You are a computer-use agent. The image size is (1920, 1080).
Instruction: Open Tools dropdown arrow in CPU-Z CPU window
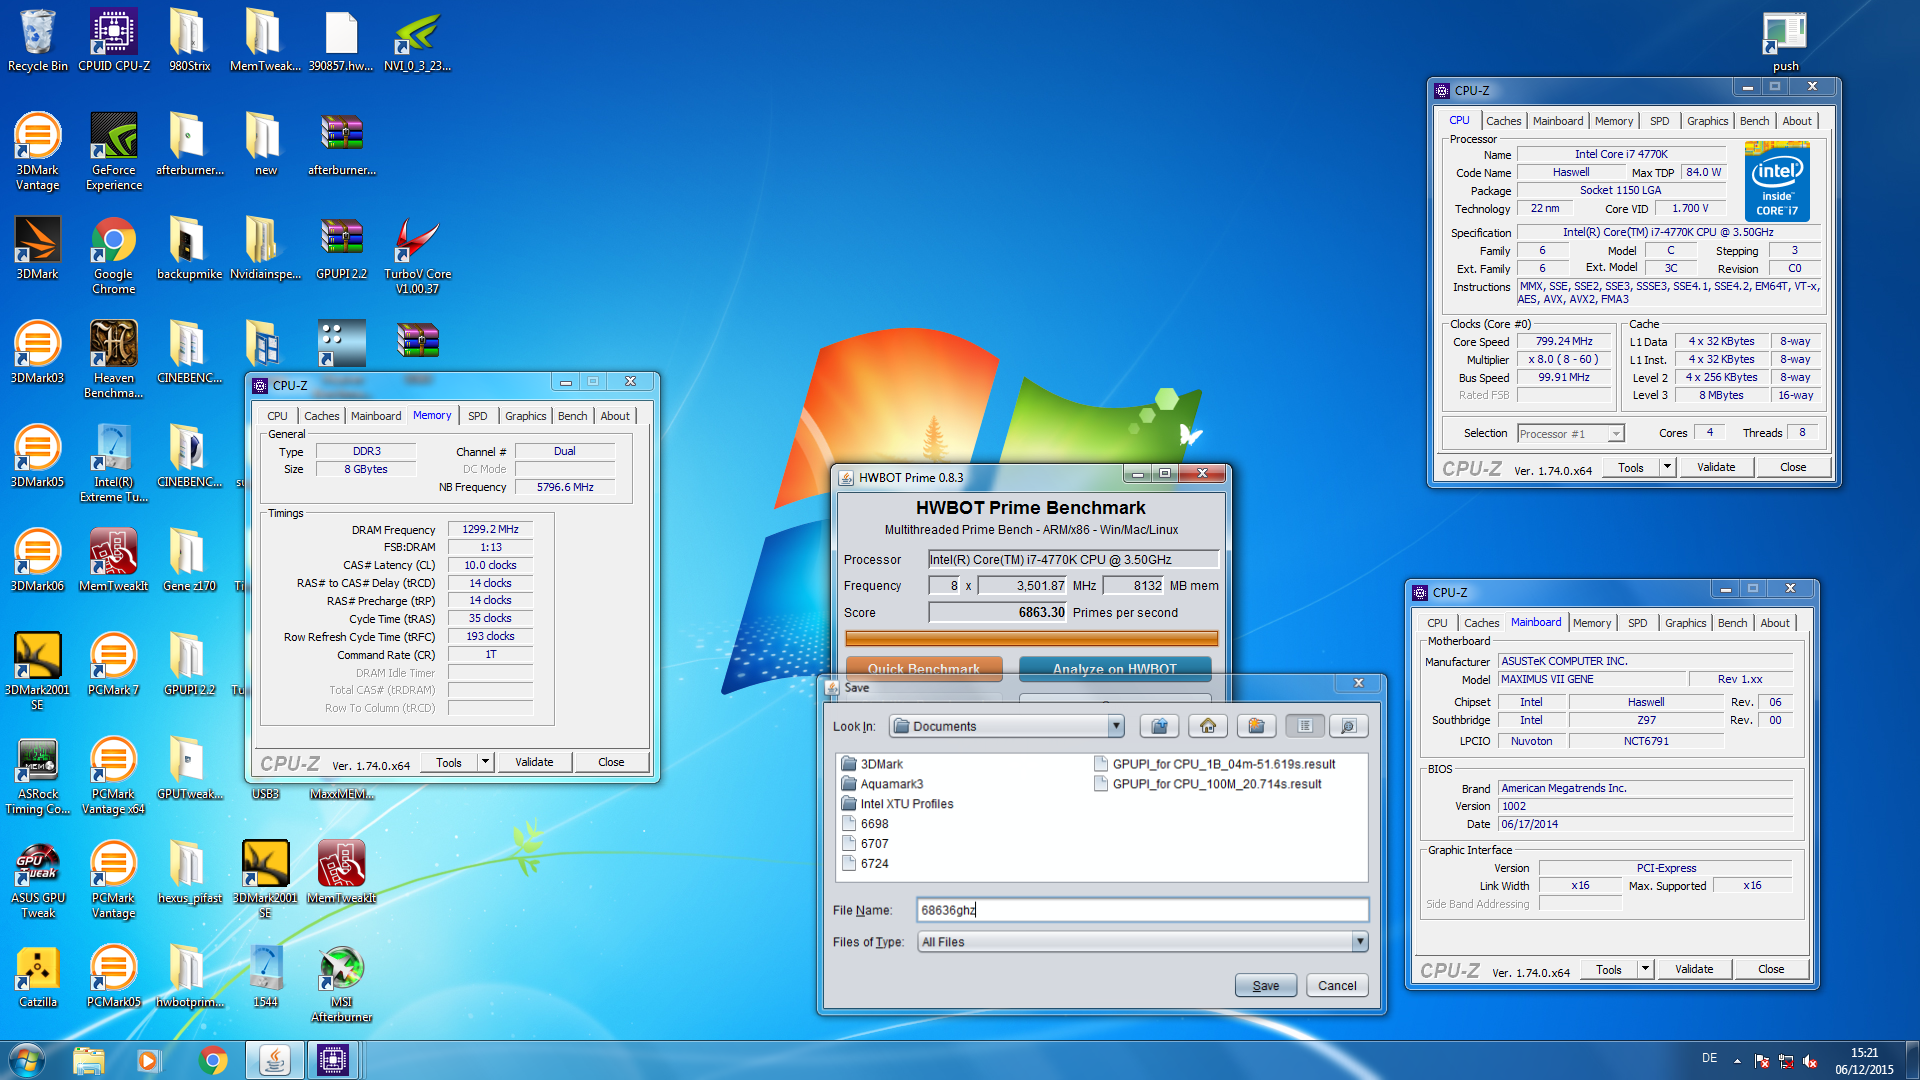(x=1667, y=467)
